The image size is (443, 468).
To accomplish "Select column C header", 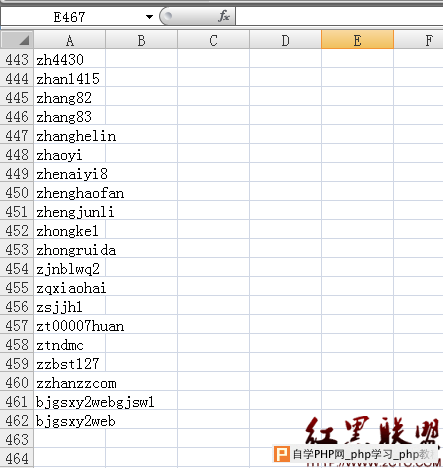I will click(x=214, y=40).
